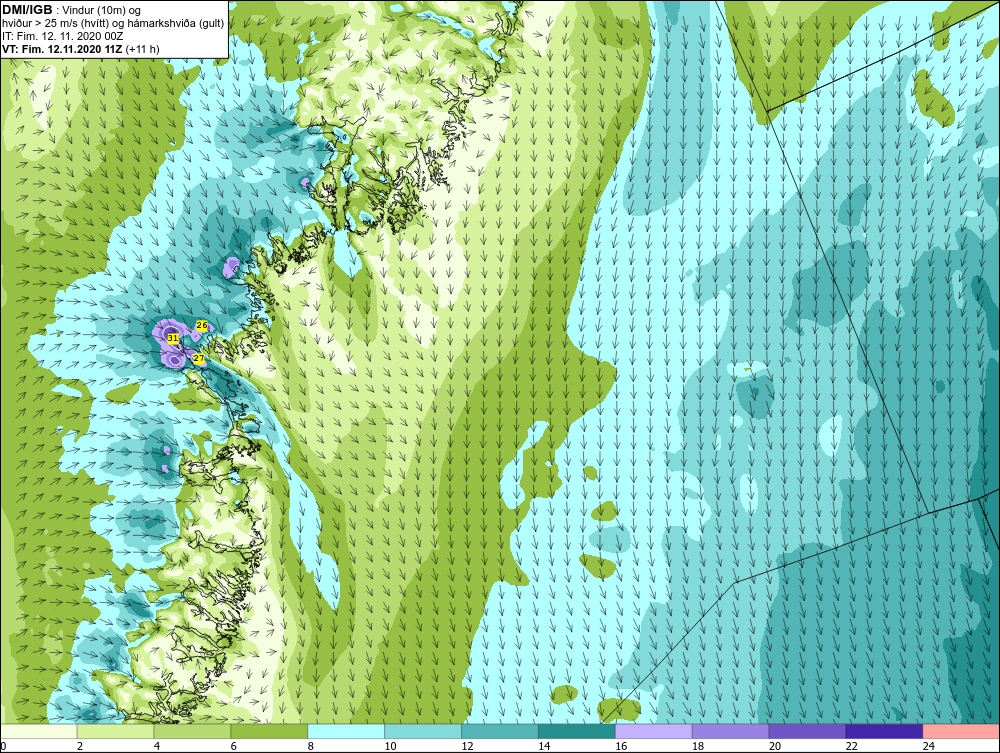The image size is (1000, 753).
Task: Click the yellow gust label 27
Action: (x=198, y=359)
